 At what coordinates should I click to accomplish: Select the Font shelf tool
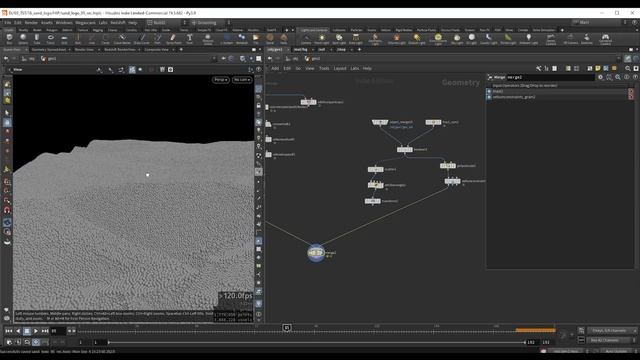[x=189, y=39]
